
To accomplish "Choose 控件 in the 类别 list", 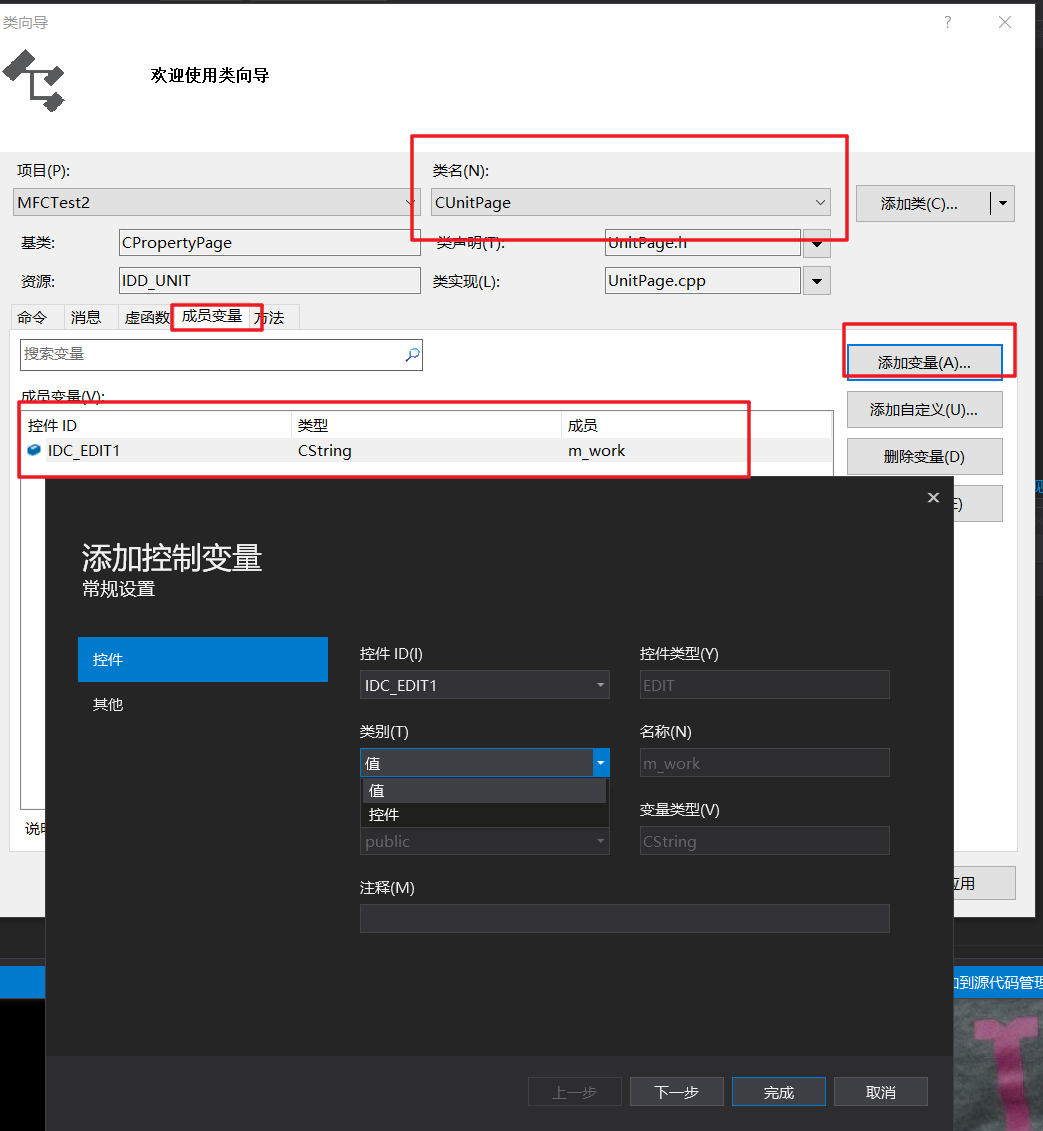I will click(x=485, y=815).
